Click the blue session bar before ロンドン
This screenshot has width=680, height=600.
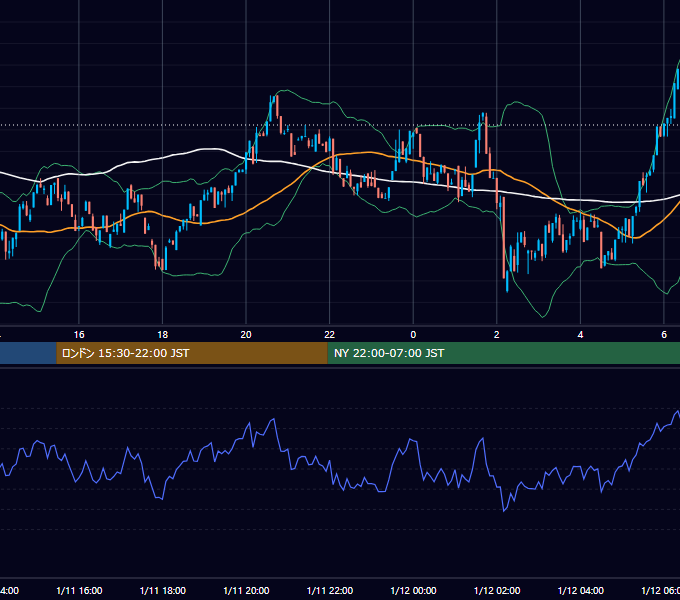click(x=28, y=353)
